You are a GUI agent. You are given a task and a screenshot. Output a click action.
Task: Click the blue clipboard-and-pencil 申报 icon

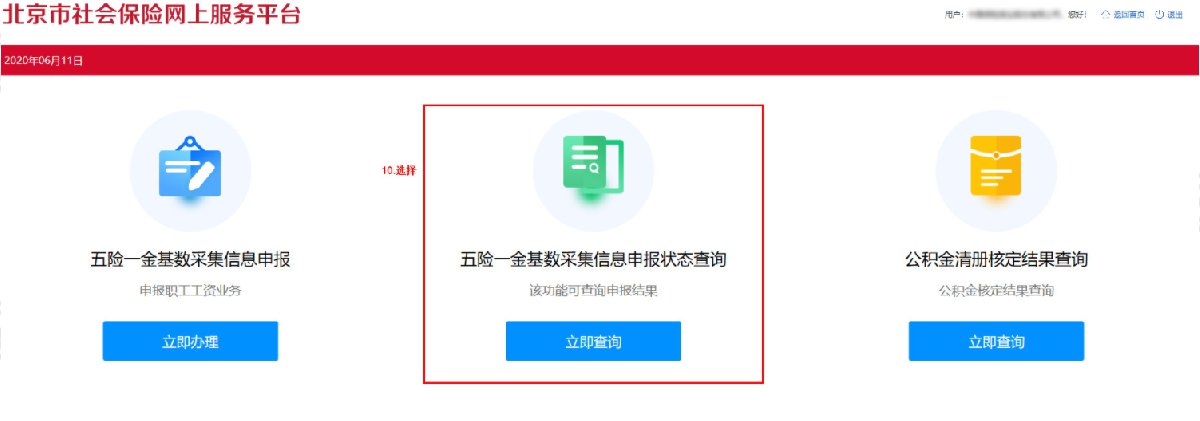[x=190, y=168]
